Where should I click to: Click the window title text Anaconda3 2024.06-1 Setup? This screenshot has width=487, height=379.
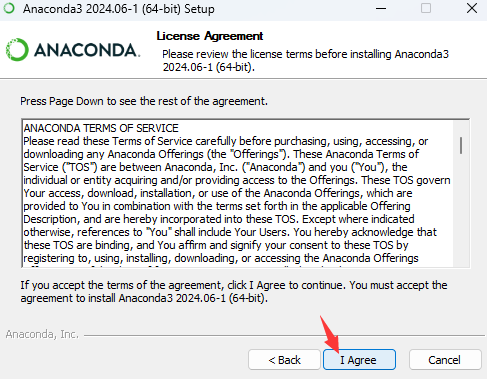coord(119,9)
